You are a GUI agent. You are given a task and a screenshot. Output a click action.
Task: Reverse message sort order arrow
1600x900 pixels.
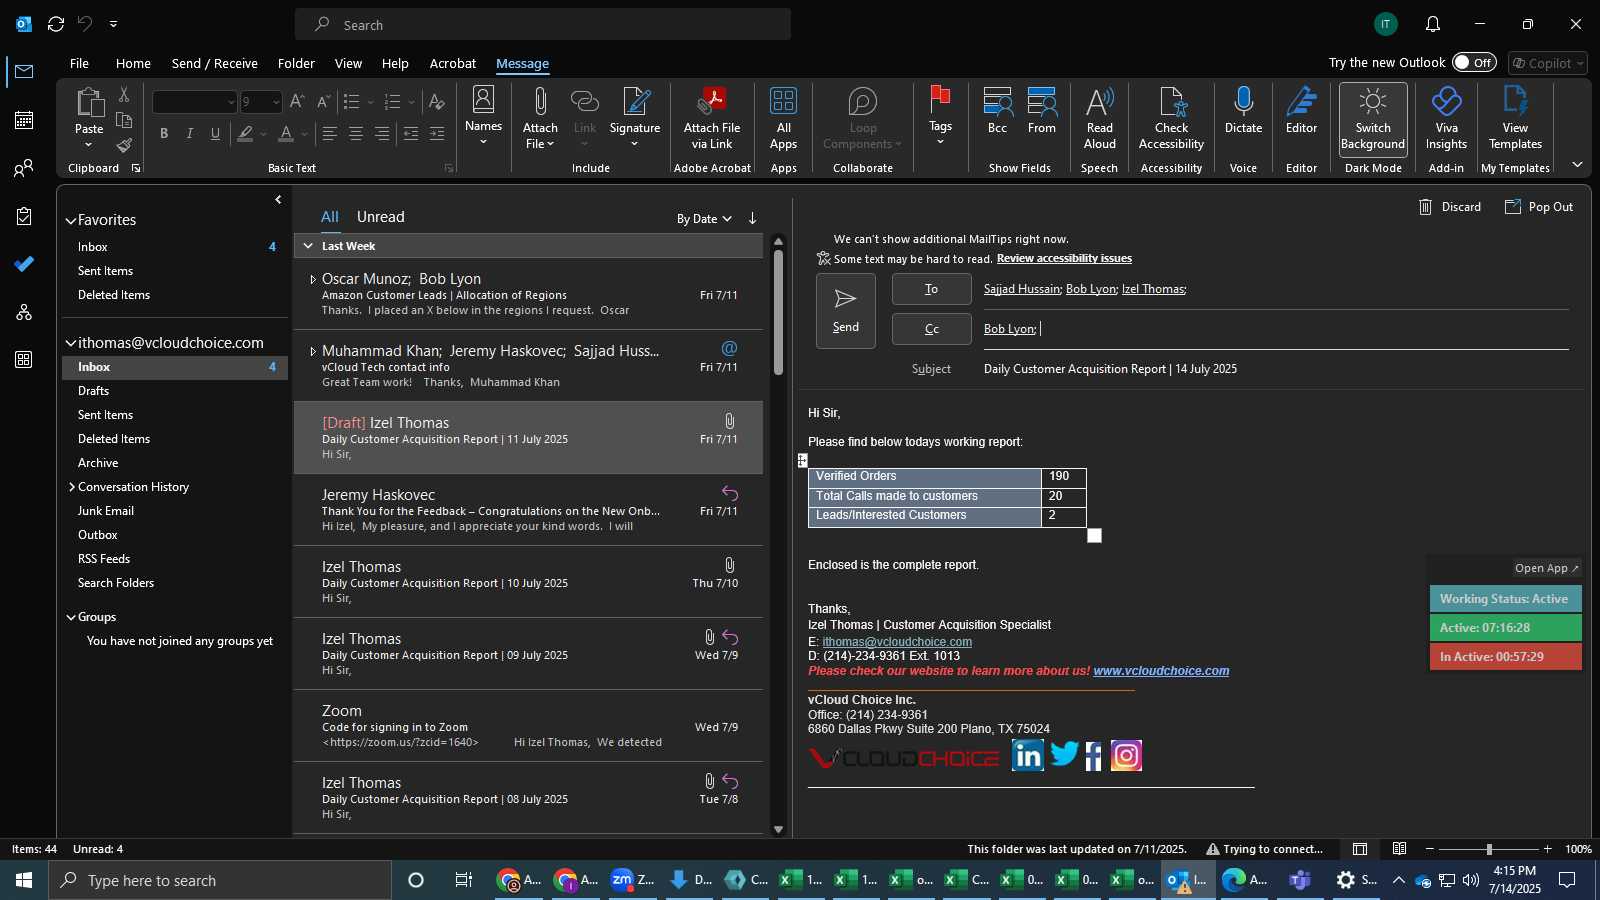[752, 218]
